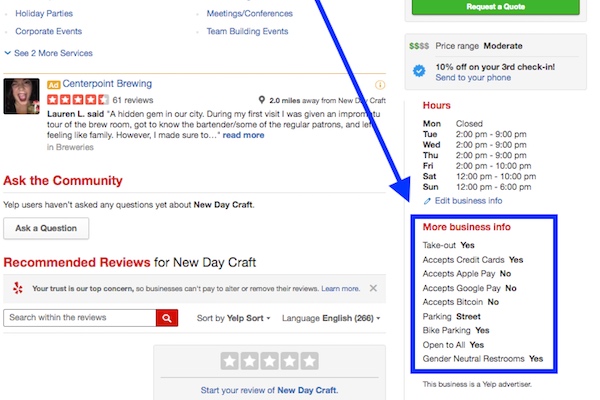
Task: Open the Holiday Parties service link
Action: (x=44, y=13)
